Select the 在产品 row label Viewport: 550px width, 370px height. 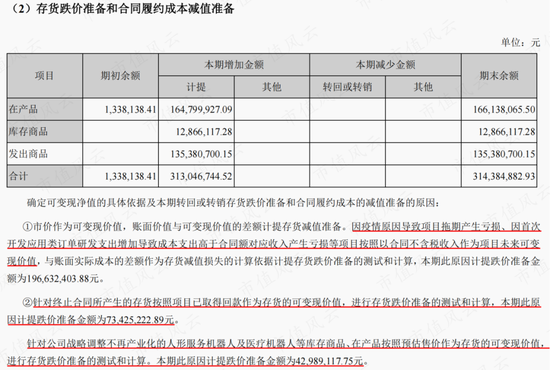coord(45,109)
